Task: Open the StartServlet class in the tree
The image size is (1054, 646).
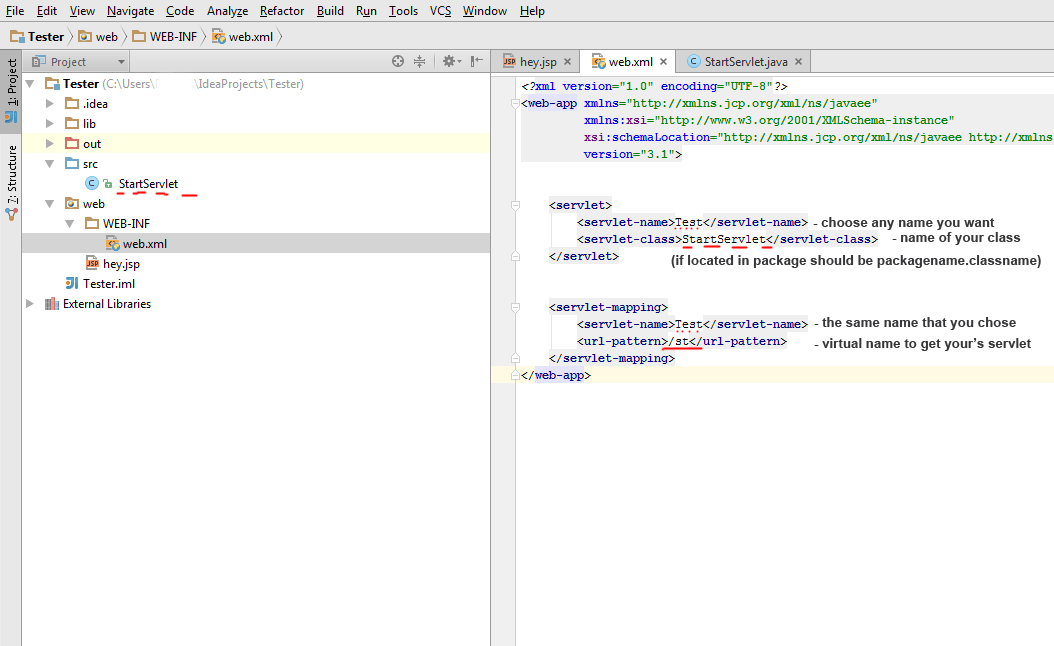Action: click(x=148, y=184)
